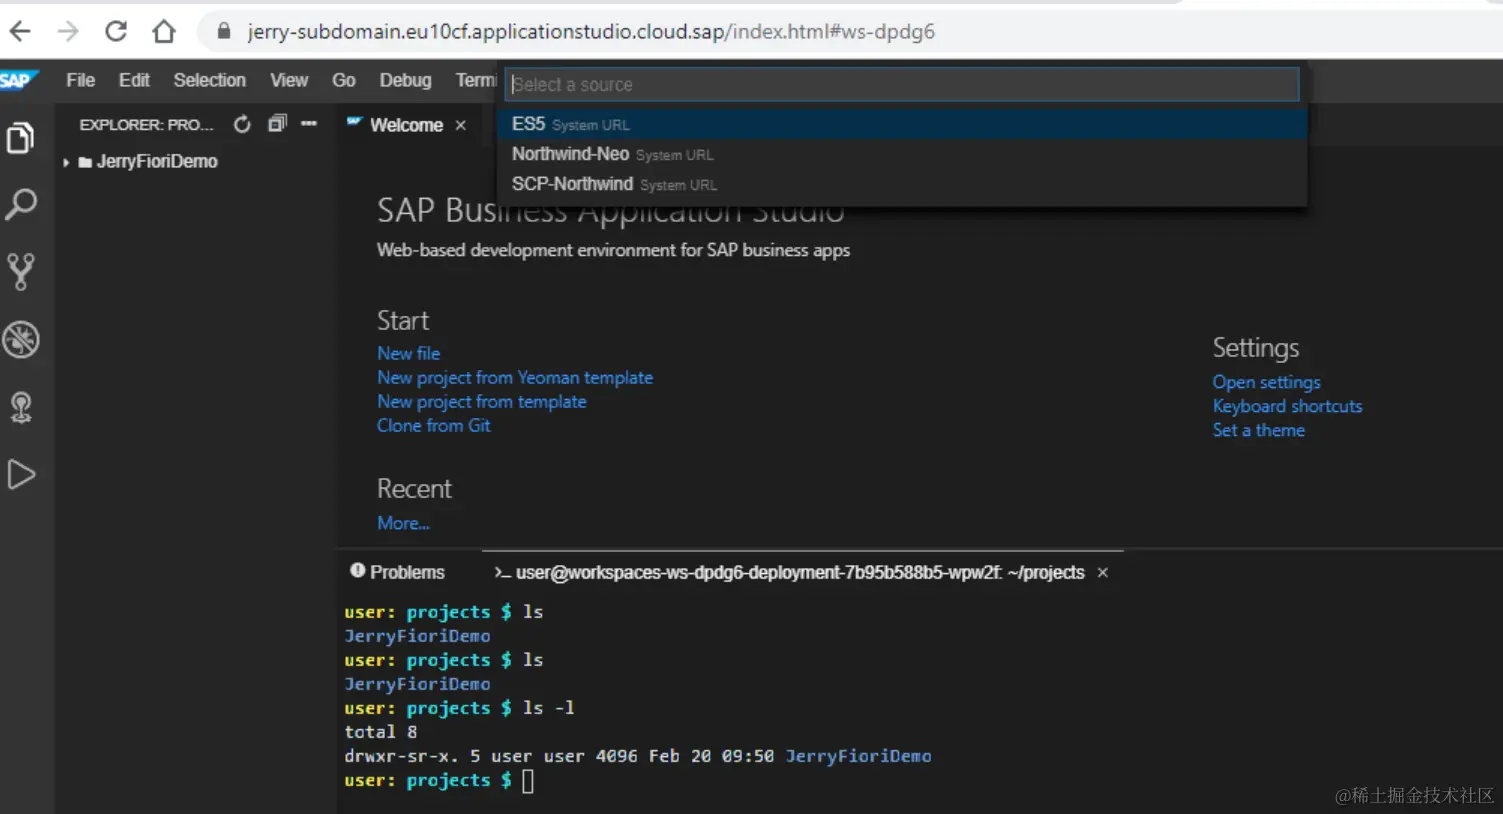Click Clone from Git link

pyautogui.click(x=433, y=426)
